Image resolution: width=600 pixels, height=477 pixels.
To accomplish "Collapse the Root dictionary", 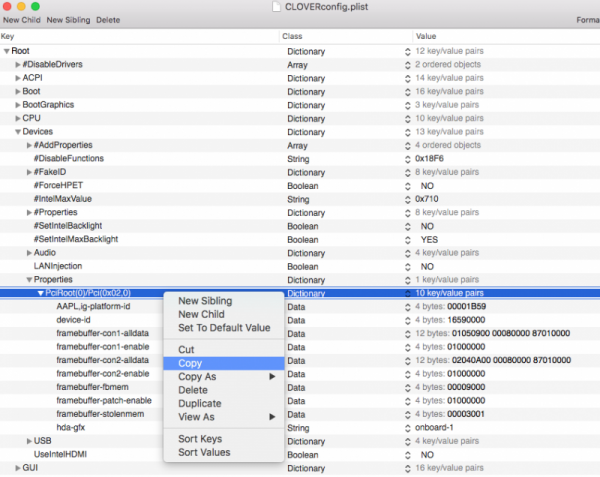I will [7, 51].
